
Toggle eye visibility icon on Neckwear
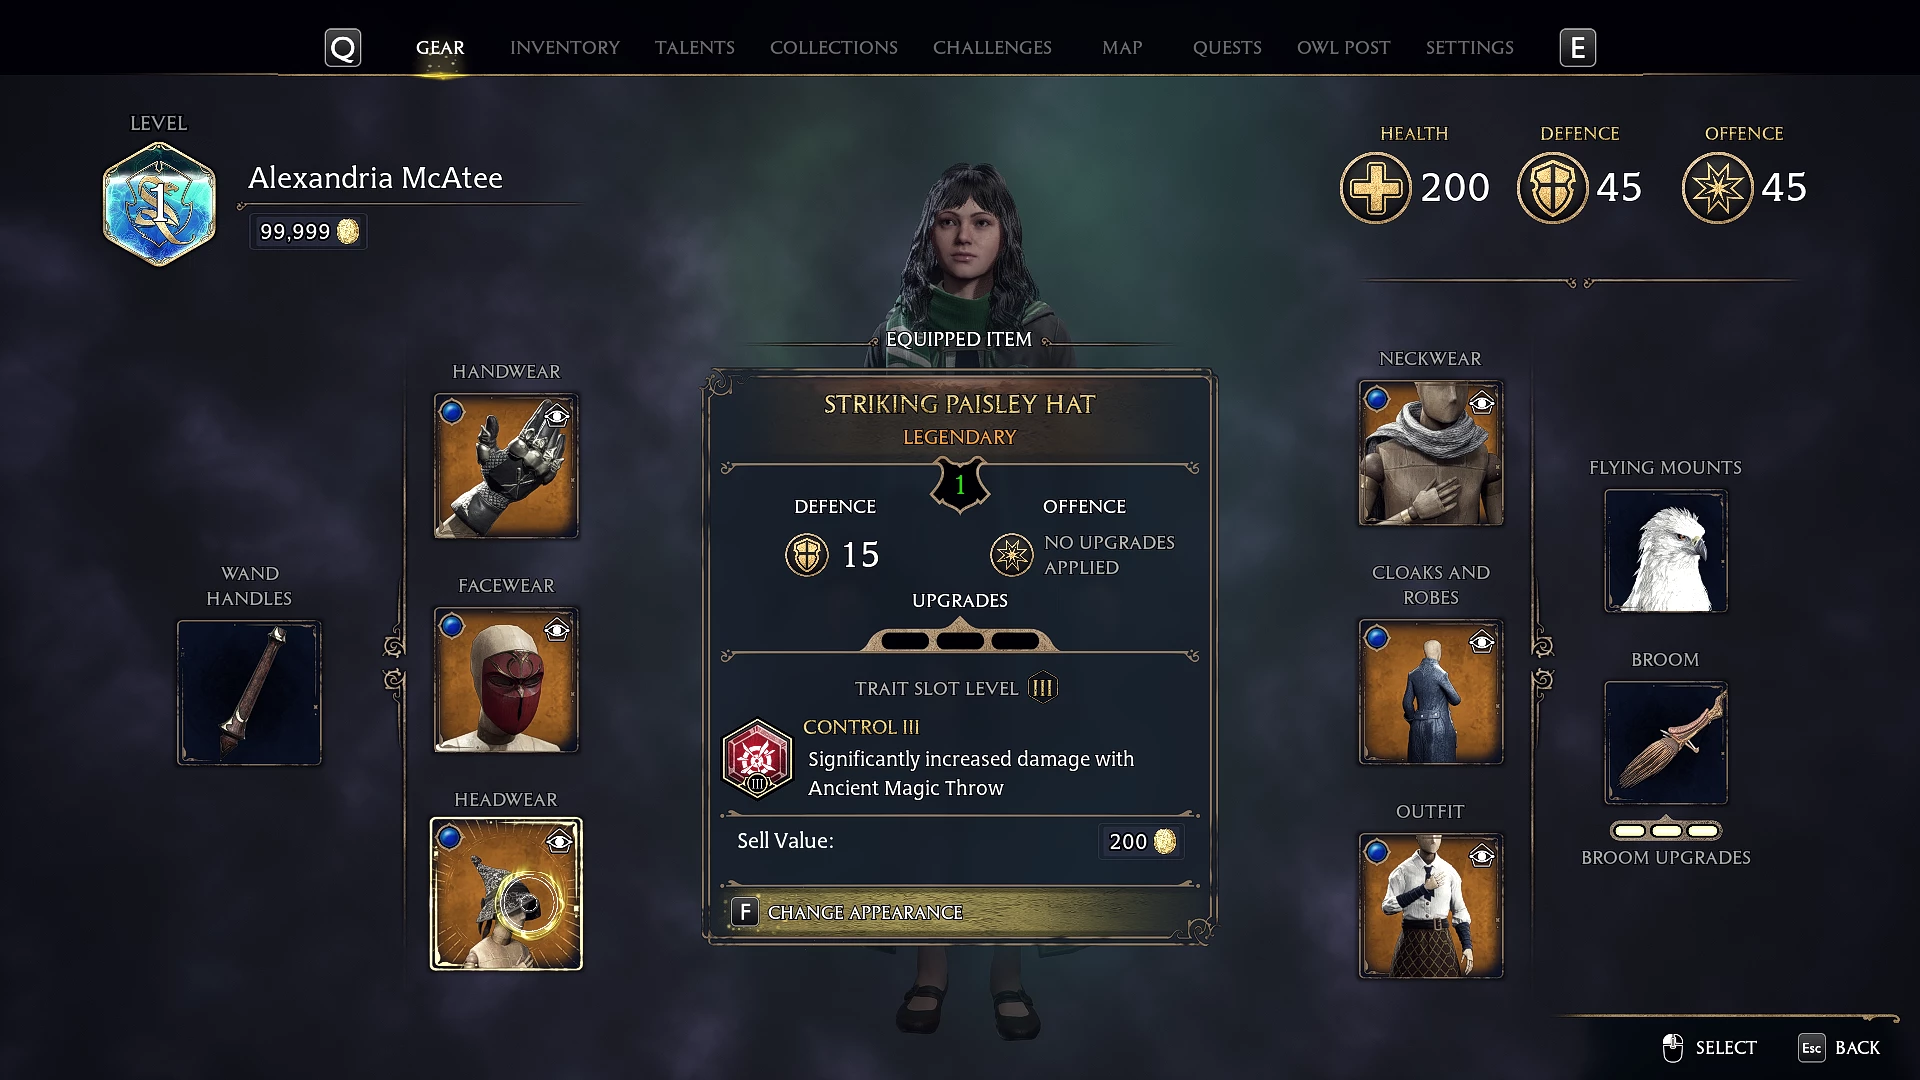point(1482,403)
